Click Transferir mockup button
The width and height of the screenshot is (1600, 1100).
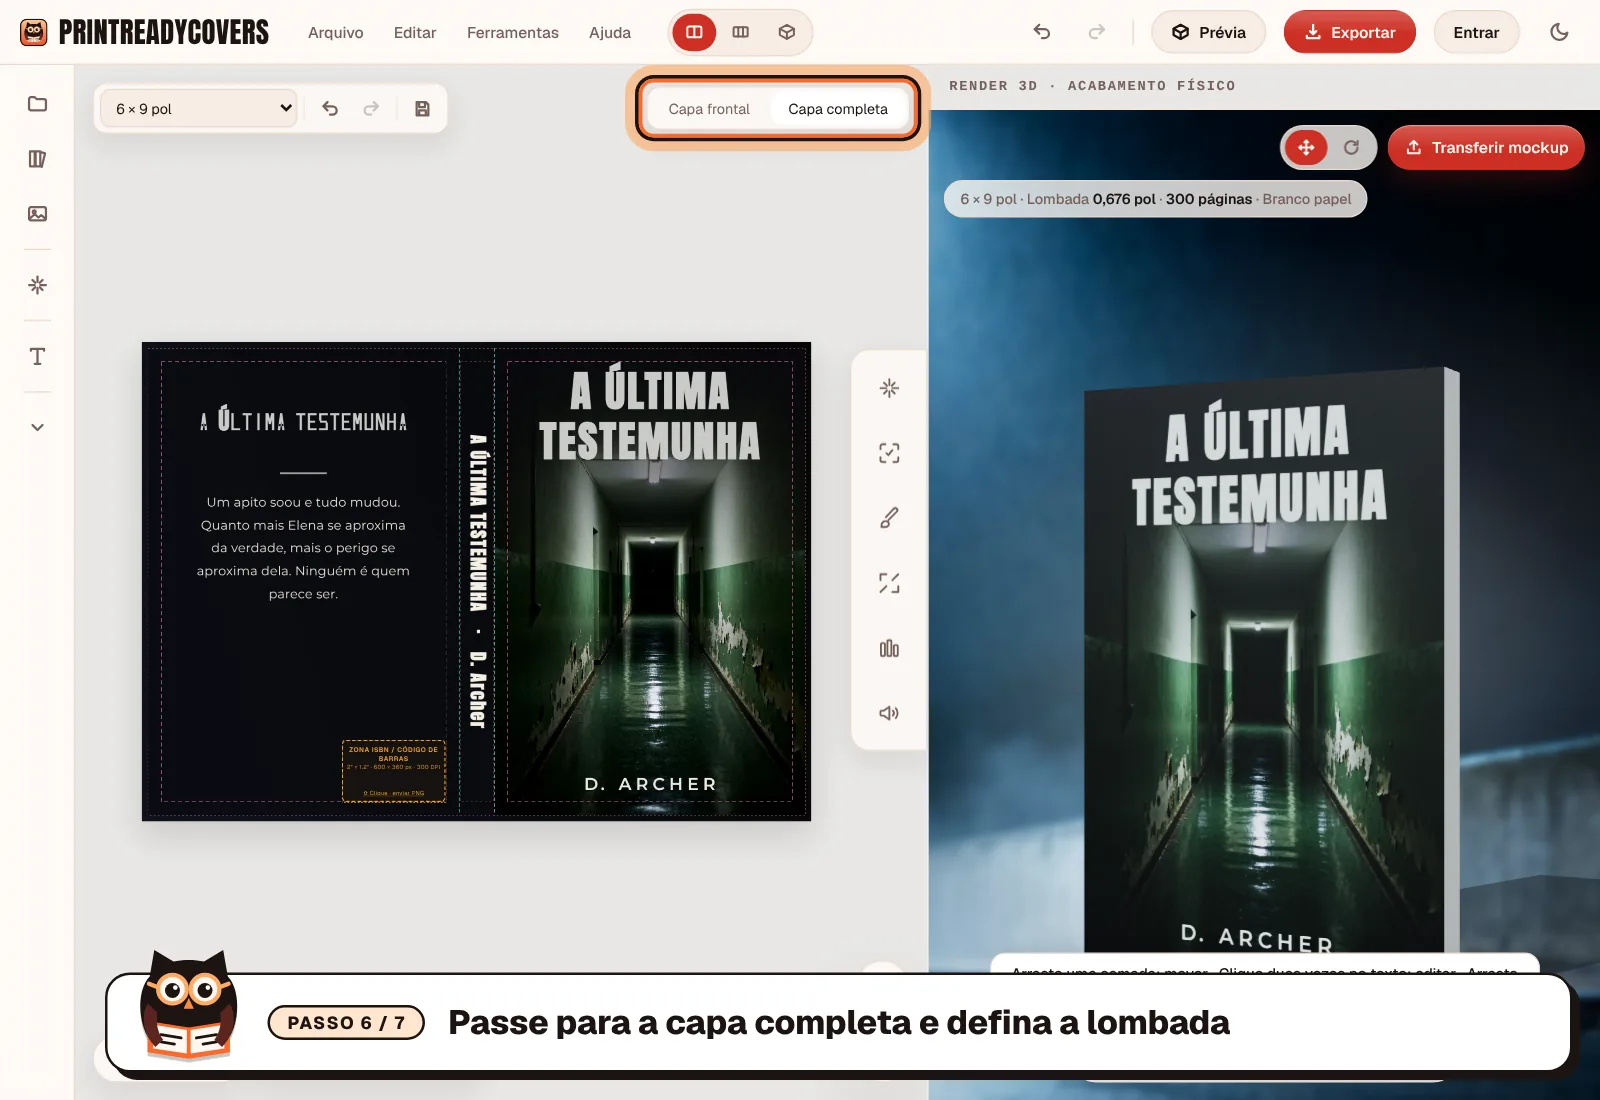tap(1486, 147)
